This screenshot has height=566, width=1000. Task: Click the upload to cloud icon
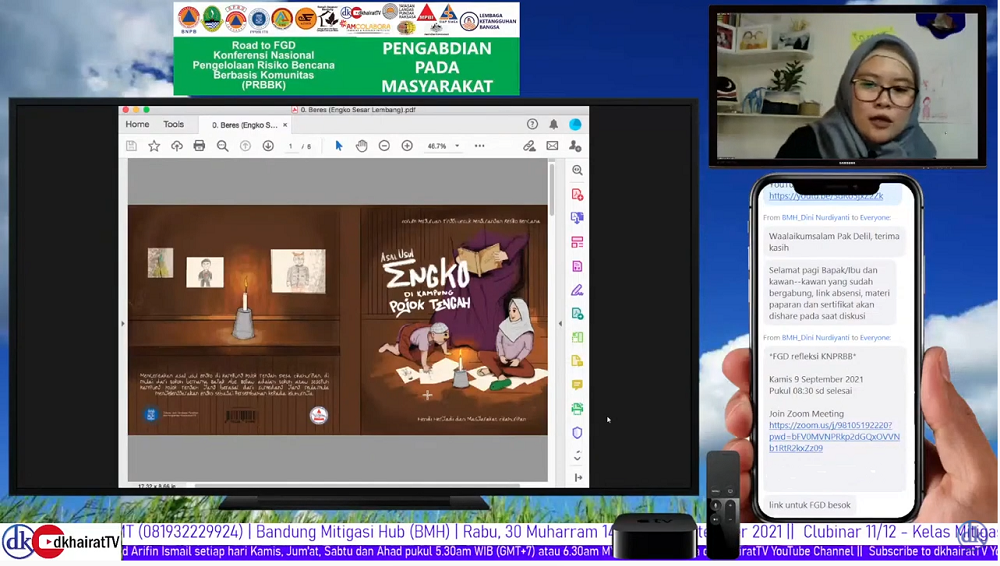click(177, 146)
